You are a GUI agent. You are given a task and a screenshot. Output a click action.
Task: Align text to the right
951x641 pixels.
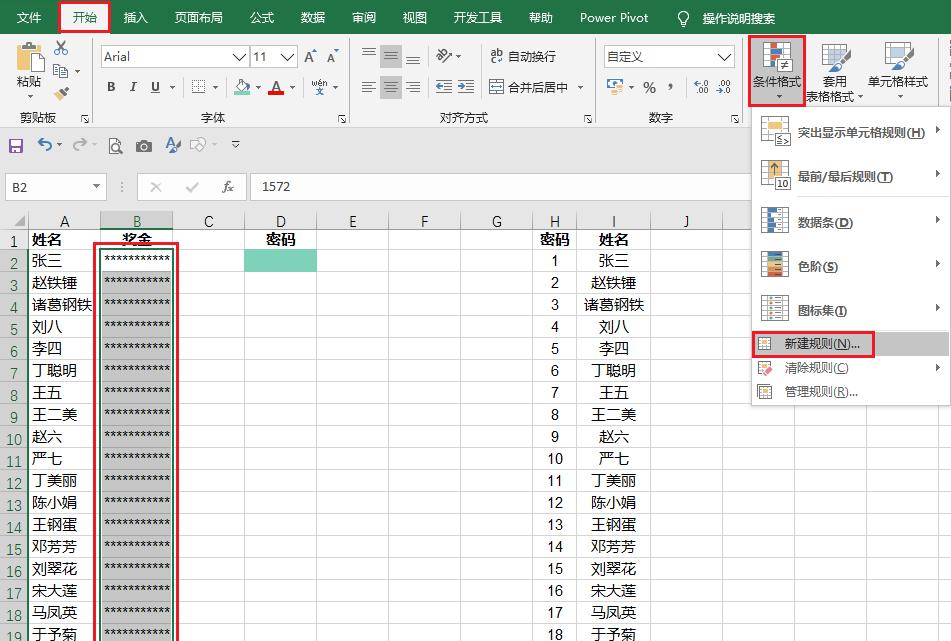[413, 87]
